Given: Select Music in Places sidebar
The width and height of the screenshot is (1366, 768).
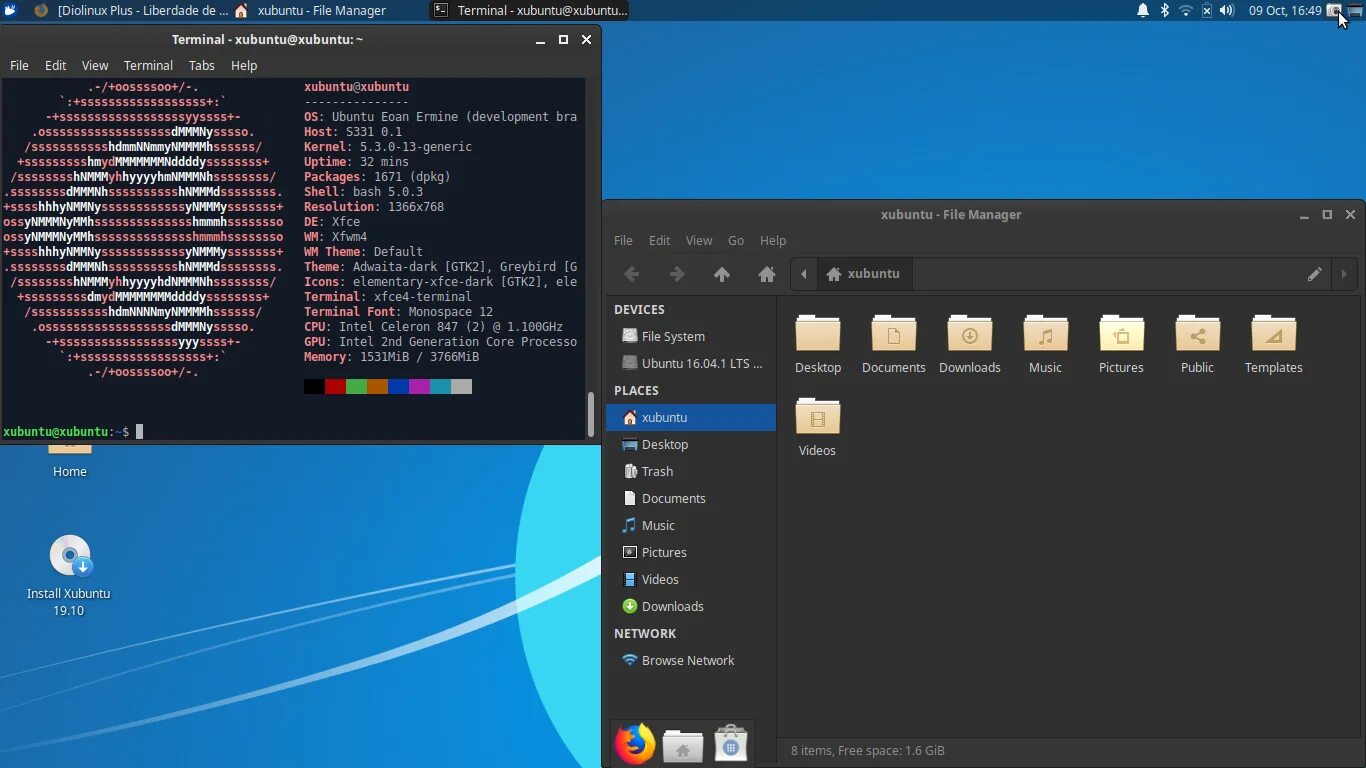Looking at the screenshot, I should click(x=691, y=525).
